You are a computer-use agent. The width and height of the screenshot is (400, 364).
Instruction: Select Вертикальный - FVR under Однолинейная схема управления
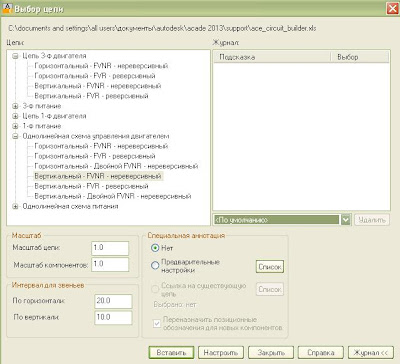(x=91, y=186)
